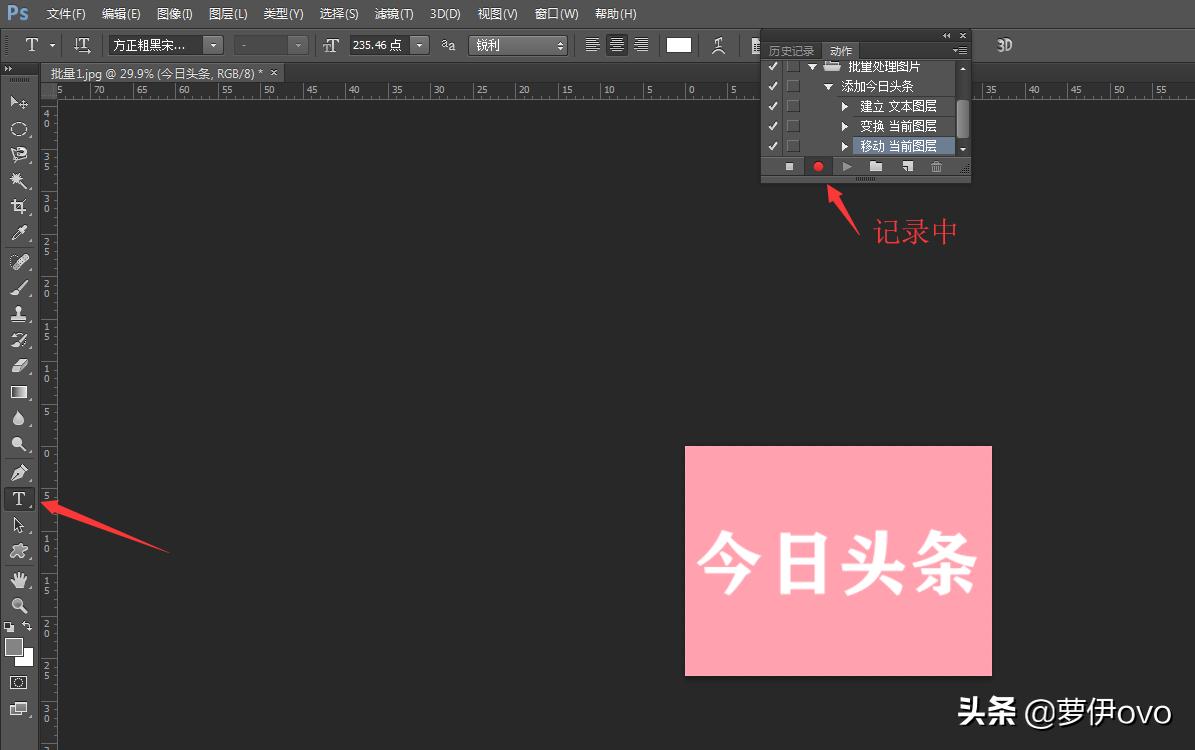This screenshot has height=750, width=1195.
Task: Select the Clone Stamp tool
Action: click(x=18, y=314)
